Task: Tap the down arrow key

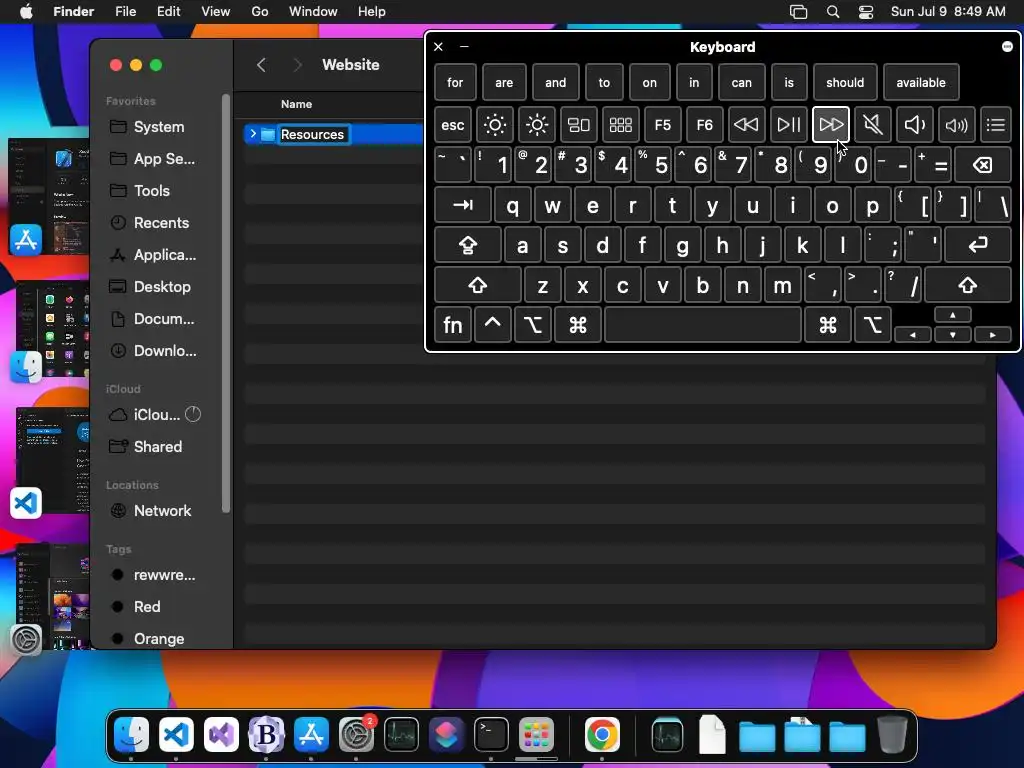Action: pyautogui.click(x=953, y=334)
